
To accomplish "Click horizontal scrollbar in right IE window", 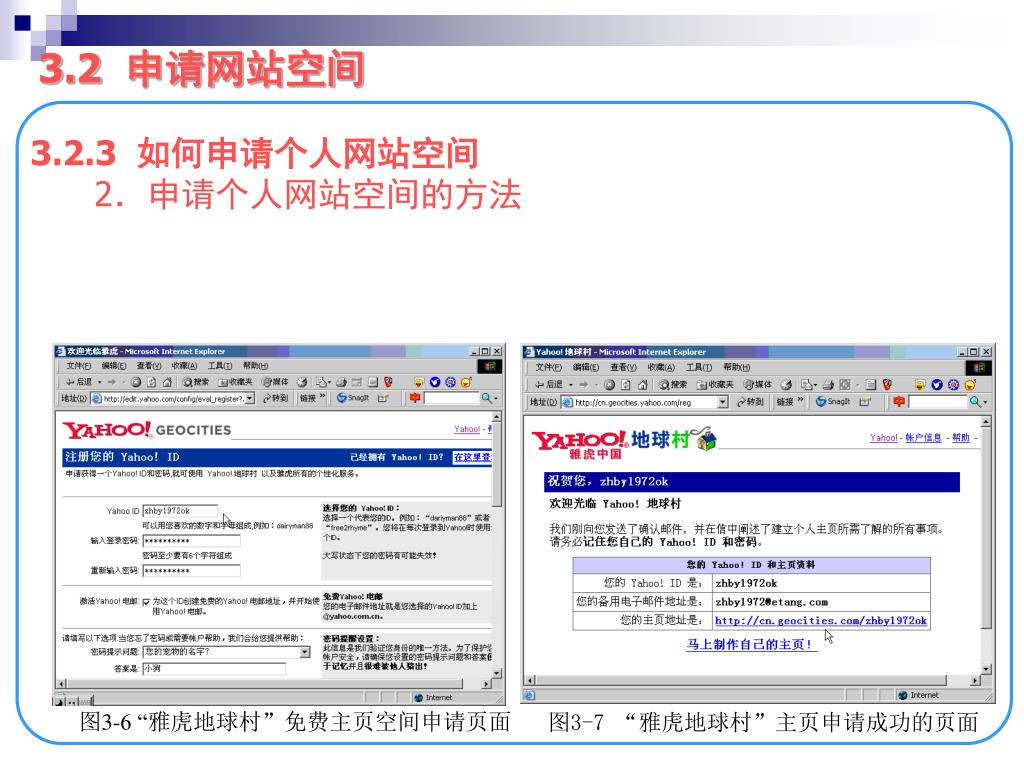I will [753, 680].
